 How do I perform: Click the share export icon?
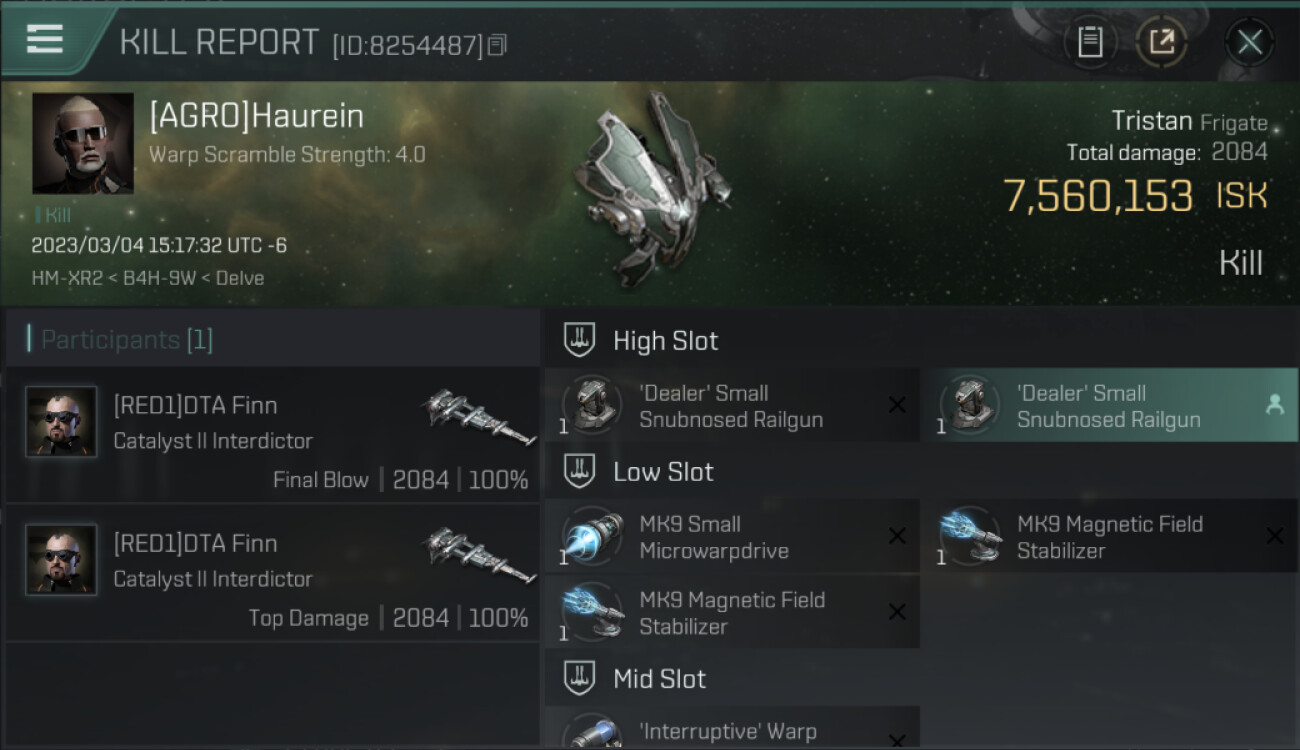point(1161,42)
